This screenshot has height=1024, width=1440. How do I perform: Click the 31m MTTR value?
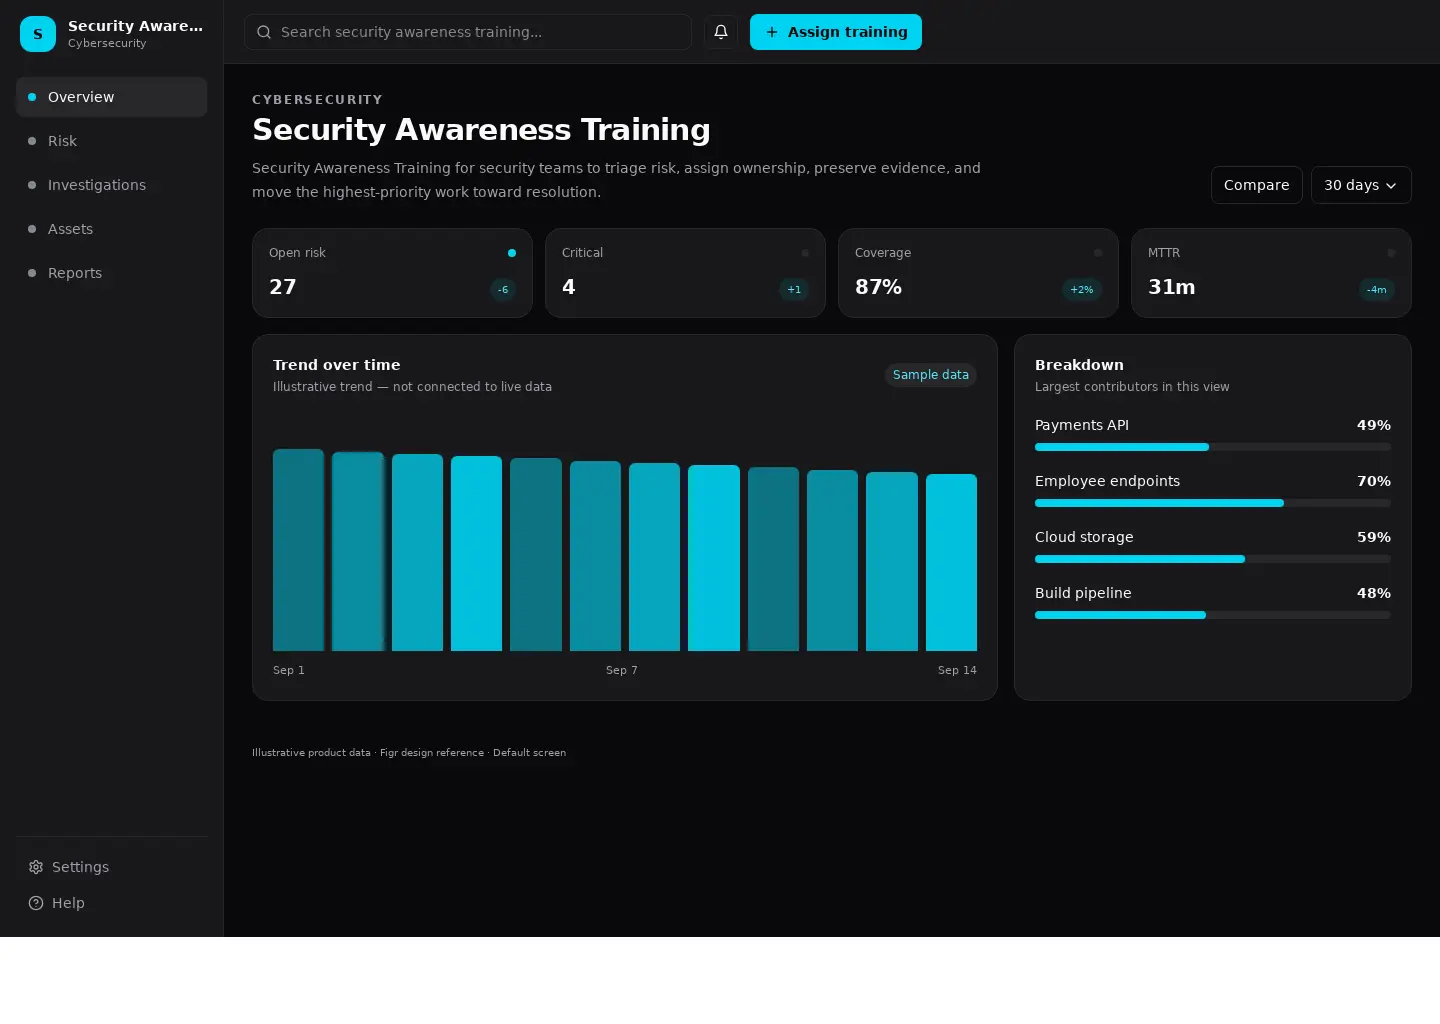tap(1172, 287)
